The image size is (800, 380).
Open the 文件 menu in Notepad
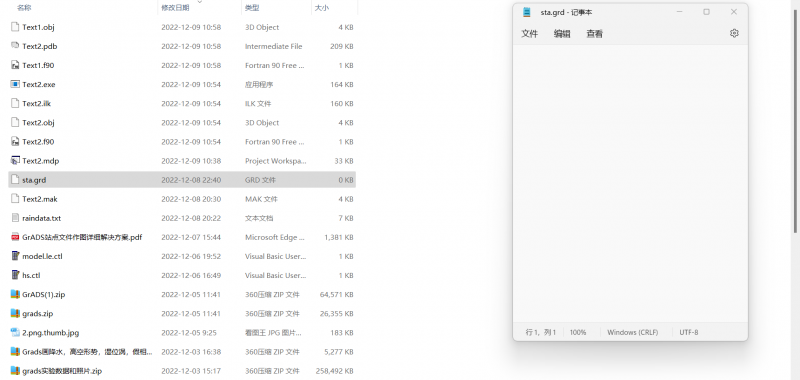(530, 34)
